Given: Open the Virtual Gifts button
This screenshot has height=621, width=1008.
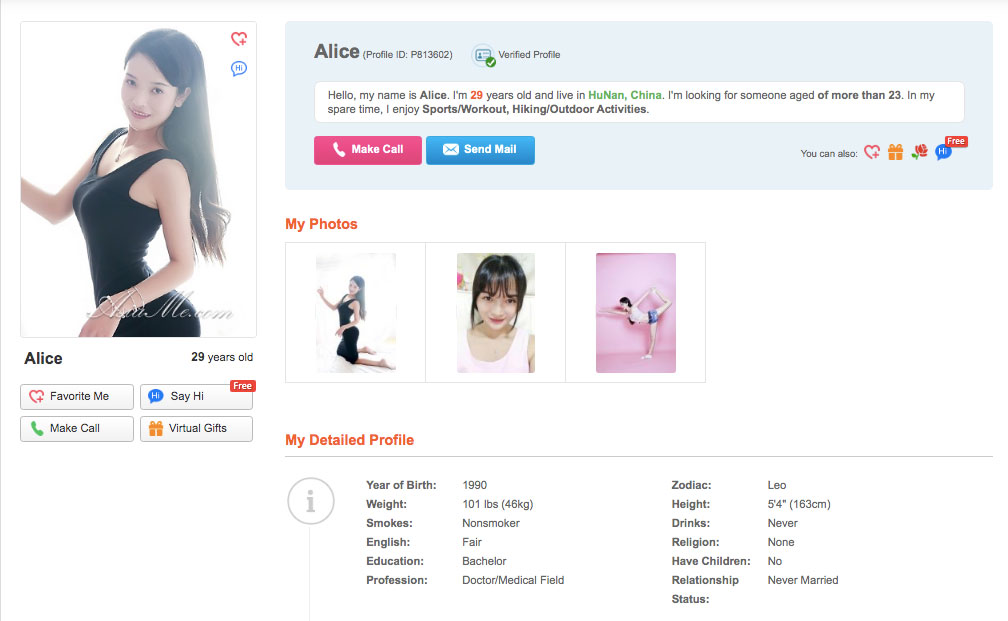Looking at the screenshot, I should tap(196, 428).
